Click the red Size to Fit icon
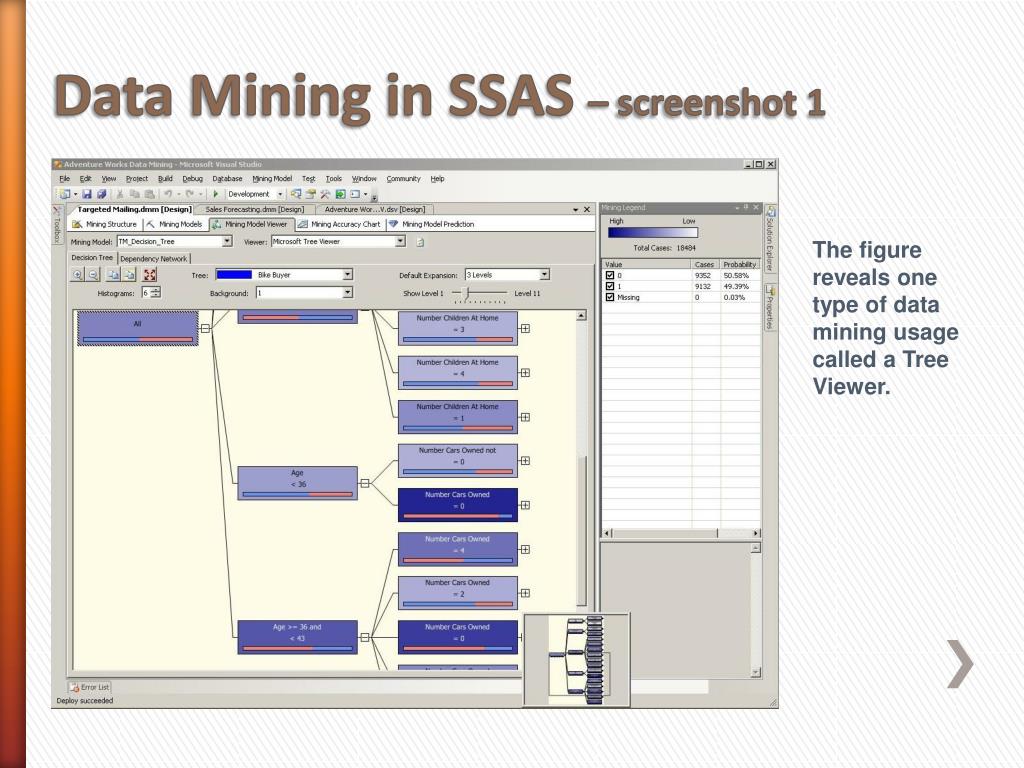The height and width of the screenshot is (768, 1024). (150, 275)
